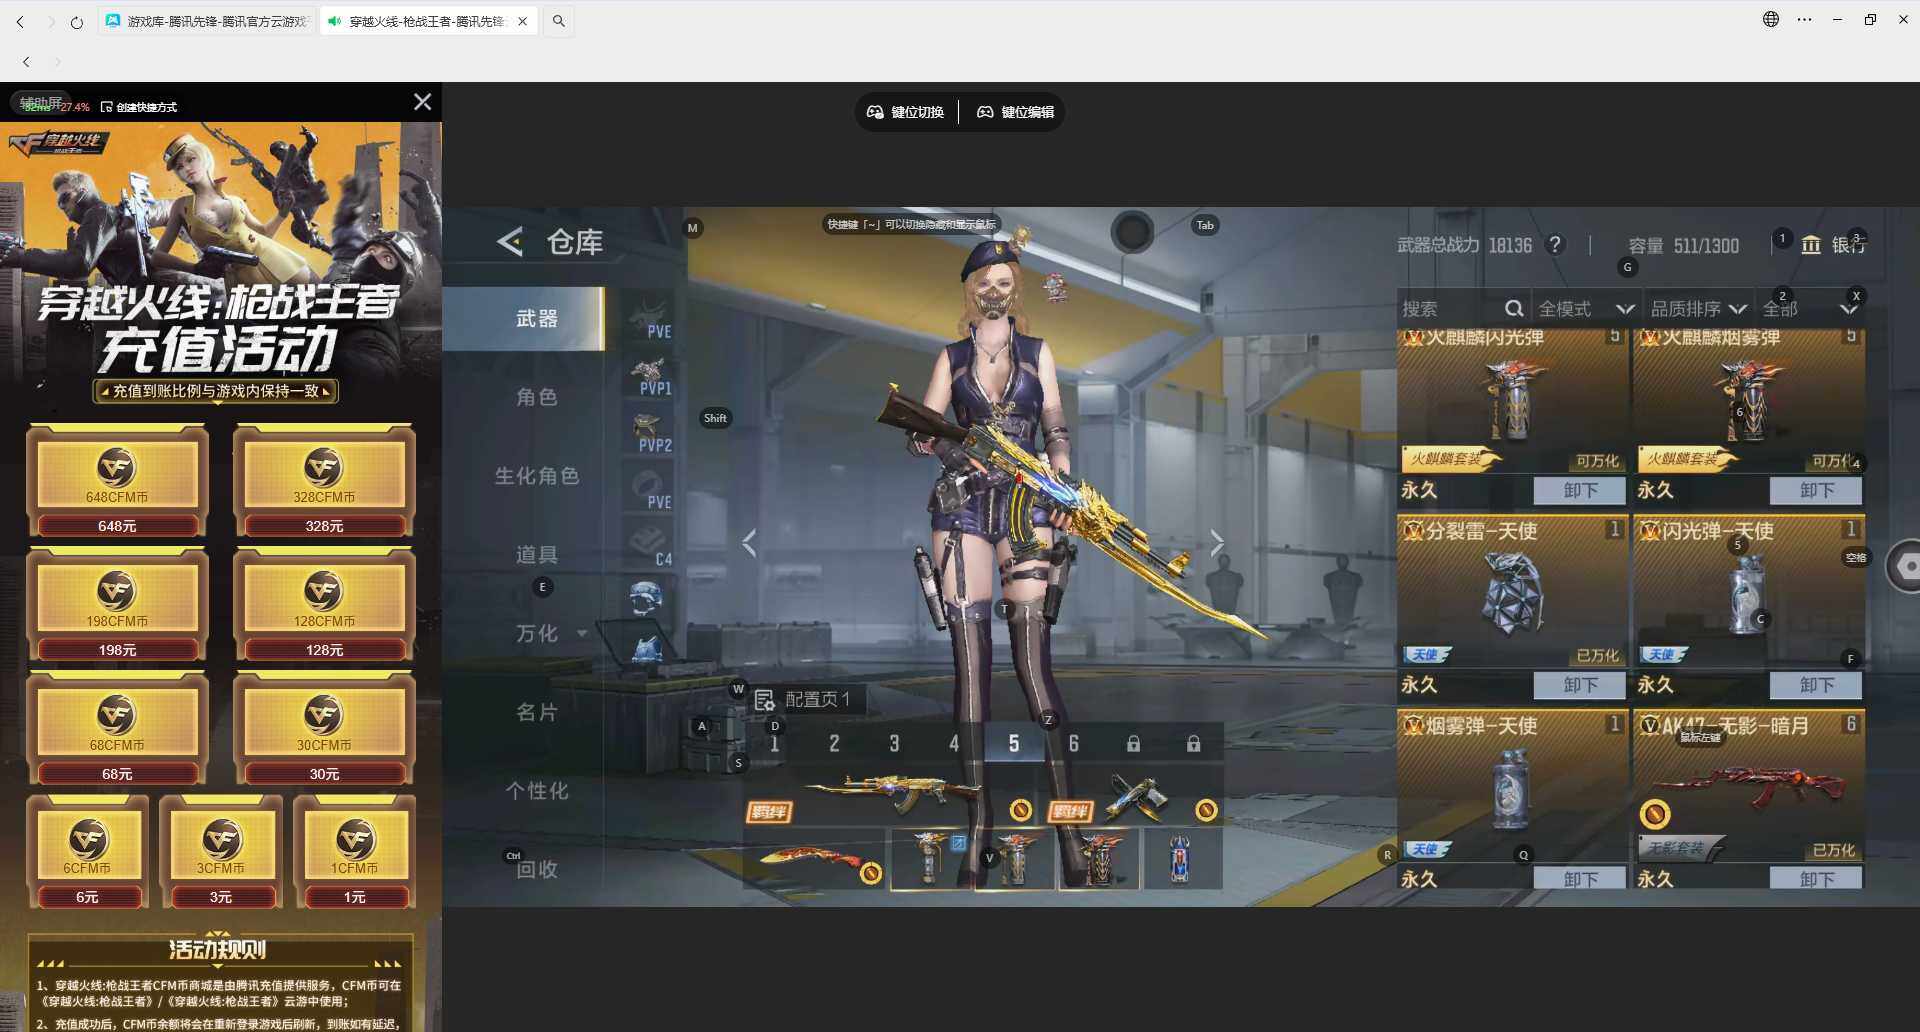Screen dimensions: 1920x1032
Task: Open the 全模式 dropdown
Action: click(1586, 309)
